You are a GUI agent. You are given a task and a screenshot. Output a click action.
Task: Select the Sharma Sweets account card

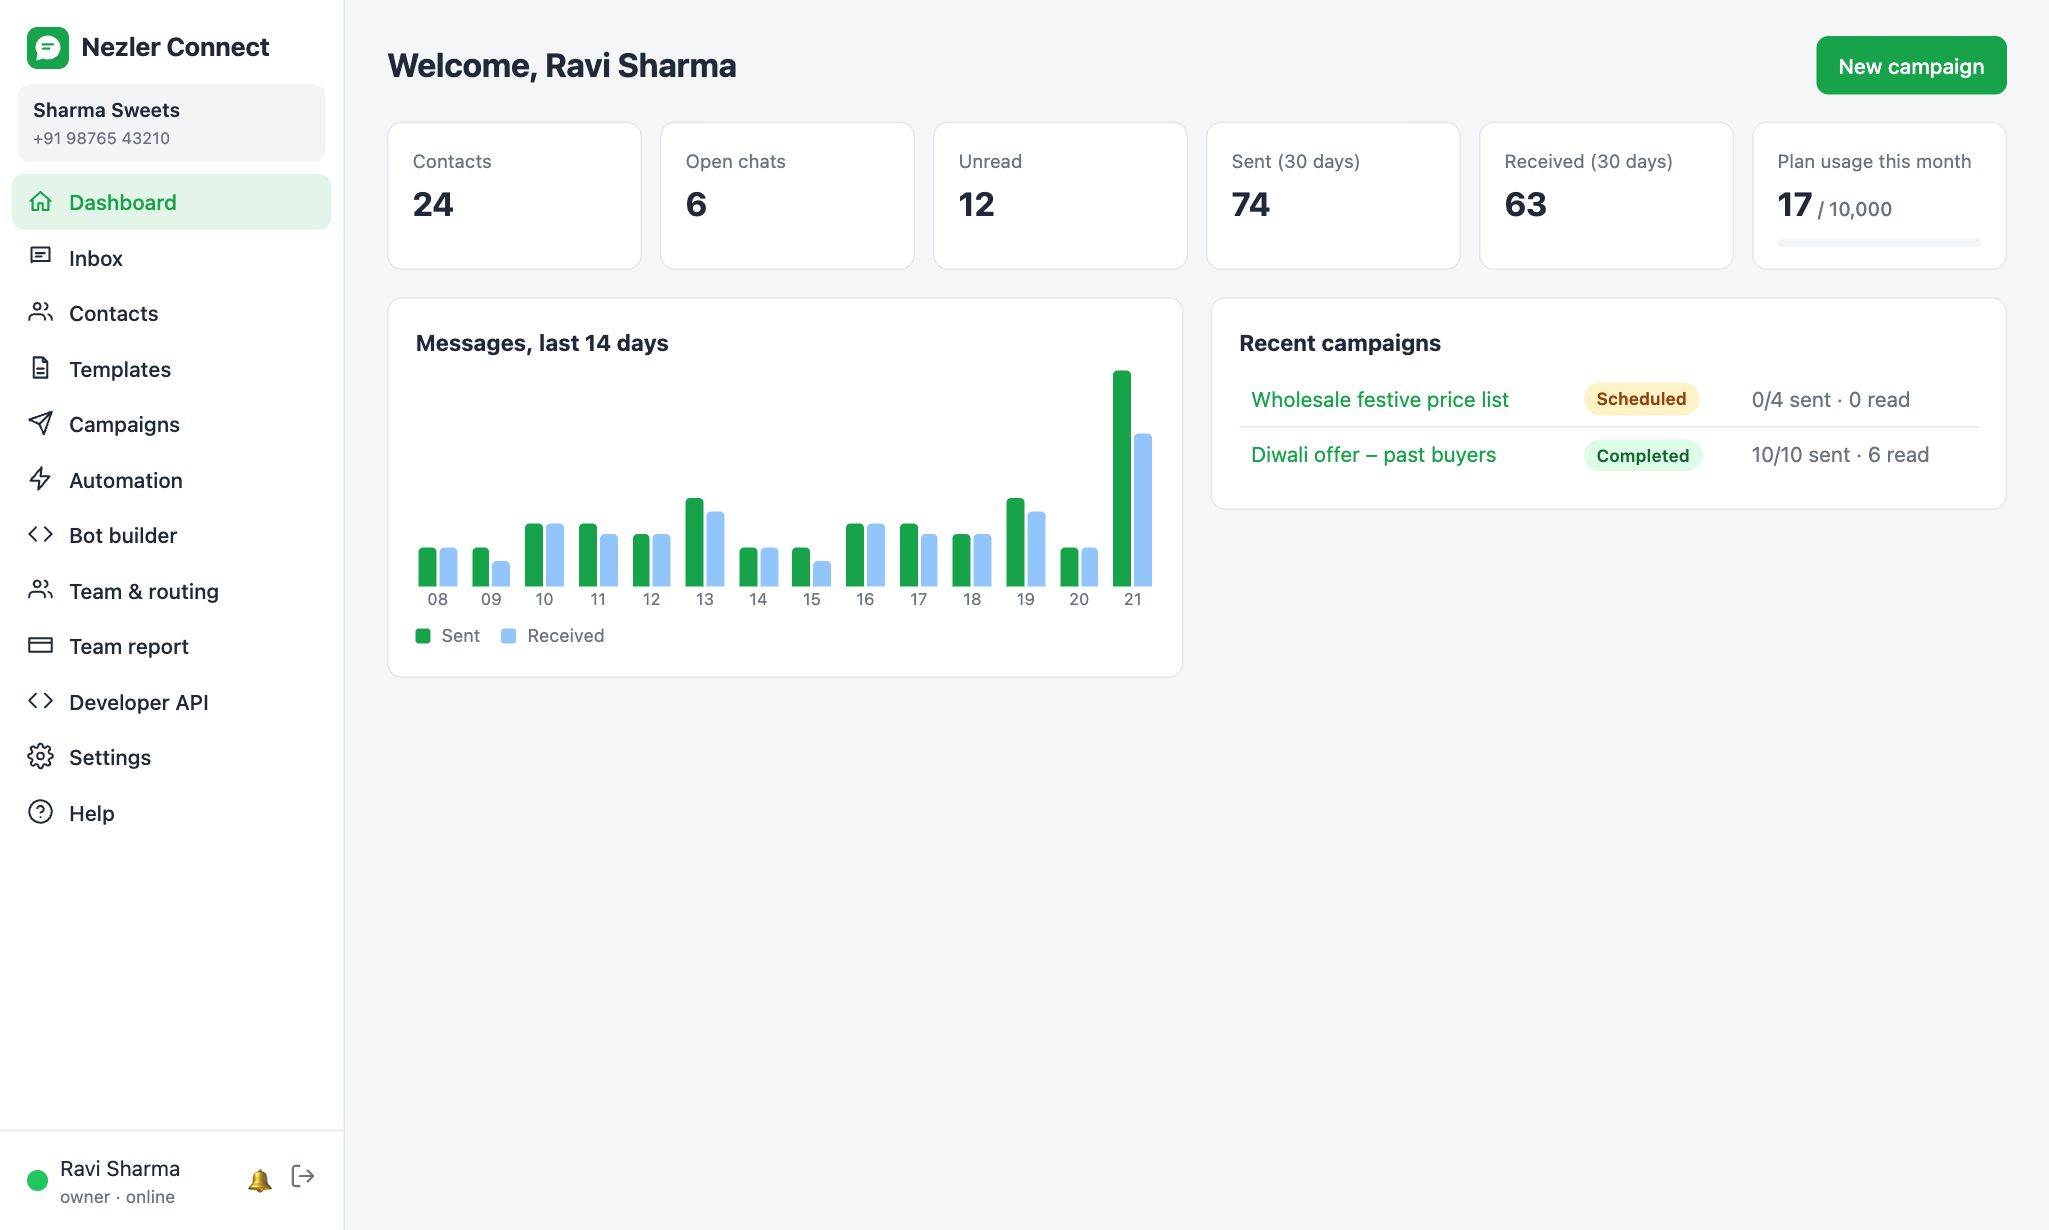tap(171, 123)
